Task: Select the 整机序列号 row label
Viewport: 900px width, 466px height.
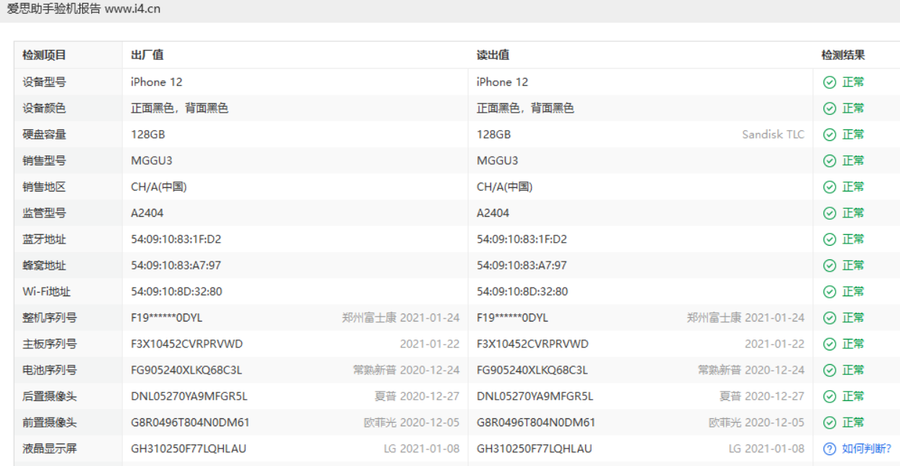Action: [49, 318]
